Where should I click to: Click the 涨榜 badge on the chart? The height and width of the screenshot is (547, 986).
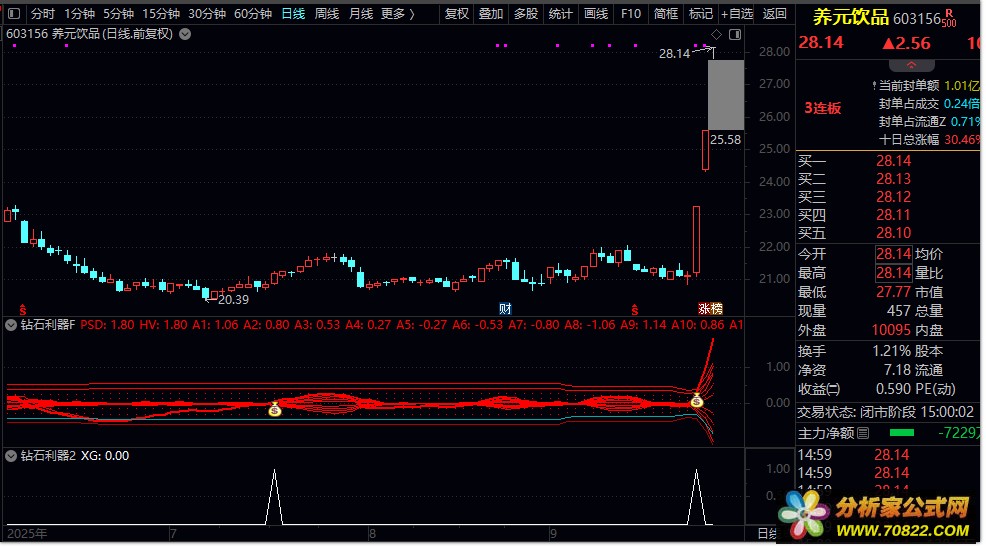pos(710,307)
